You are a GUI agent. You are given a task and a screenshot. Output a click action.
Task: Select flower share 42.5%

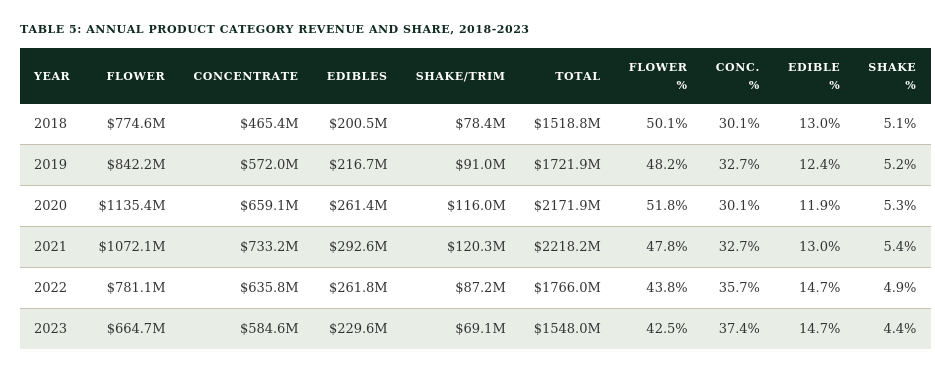pos(667,329)
